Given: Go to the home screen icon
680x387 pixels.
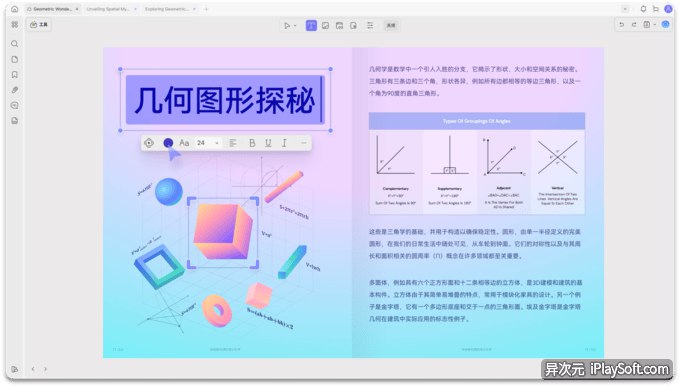Looking at the screenshot, I should pyautogui.click(x=14, y=9).
